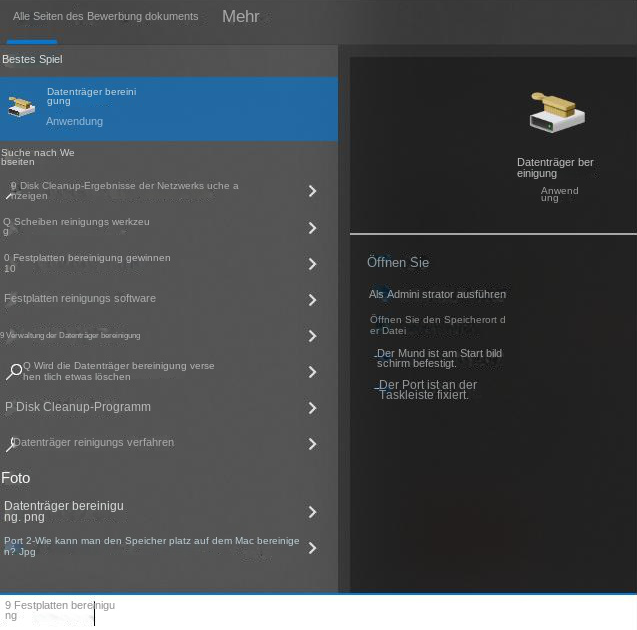The height and width of the screenshot is (630, 637).
Task: Select Scheiben reinigungs werkzeug suggestion
Action: pos(76,227)
